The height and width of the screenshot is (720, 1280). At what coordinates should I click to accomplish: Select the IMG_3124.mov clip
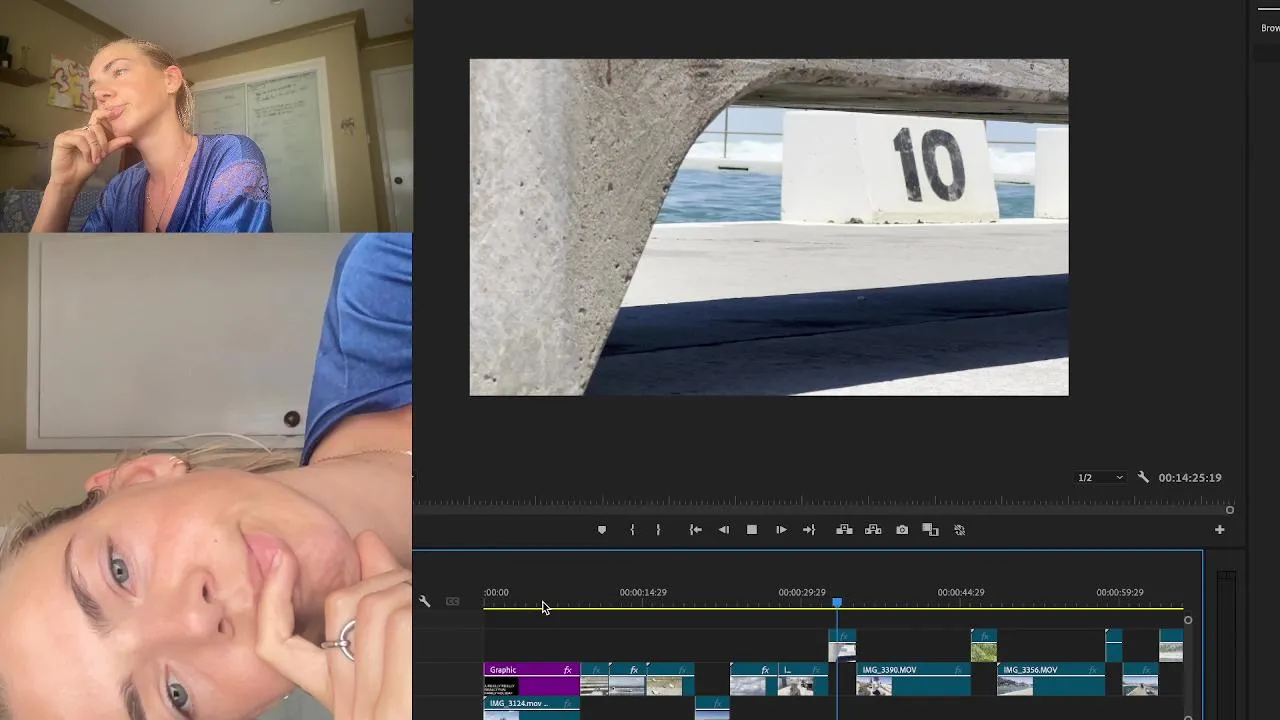click(x=531, y=707)
